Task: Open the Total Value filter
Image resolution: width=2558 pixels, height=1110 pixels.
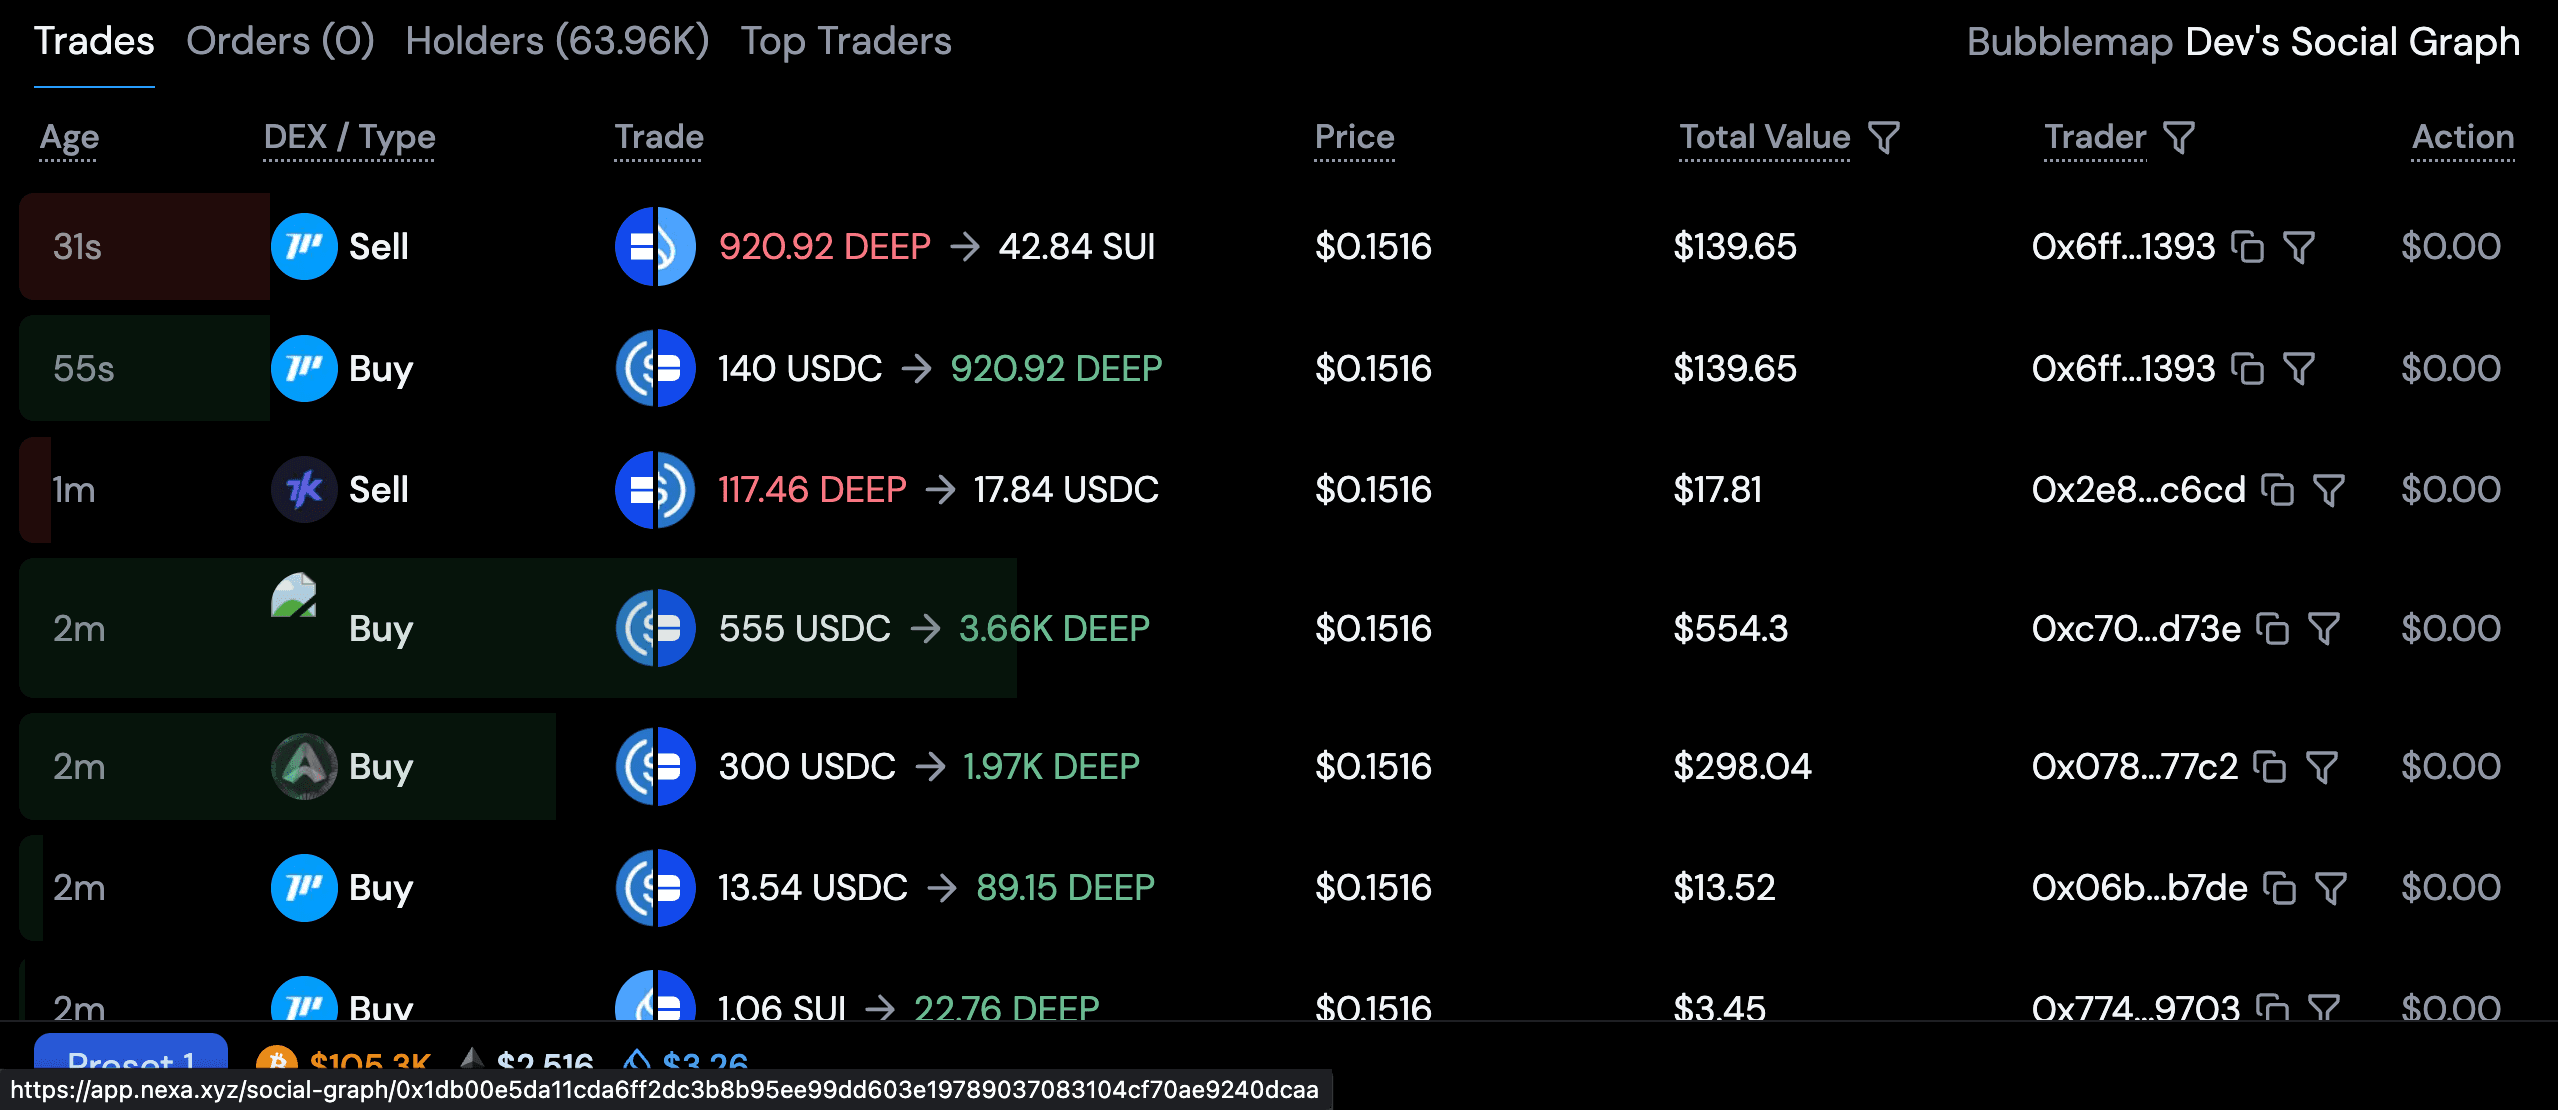Action: click(1884, 137)
